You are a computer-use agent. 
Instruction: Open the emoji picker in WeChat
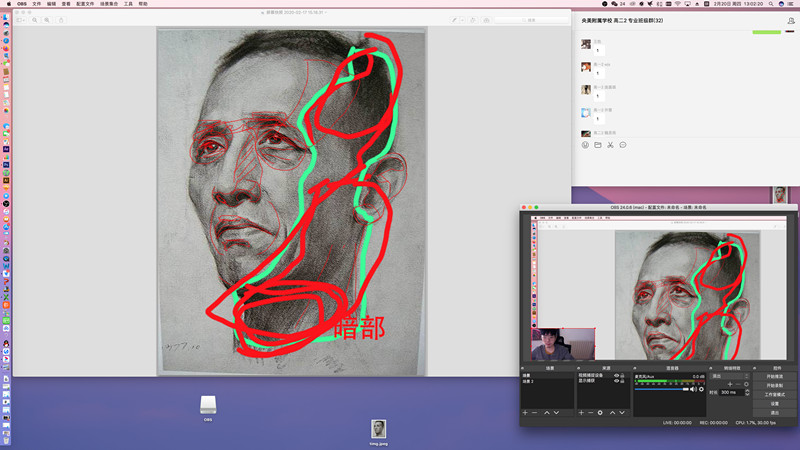(585, 145)
